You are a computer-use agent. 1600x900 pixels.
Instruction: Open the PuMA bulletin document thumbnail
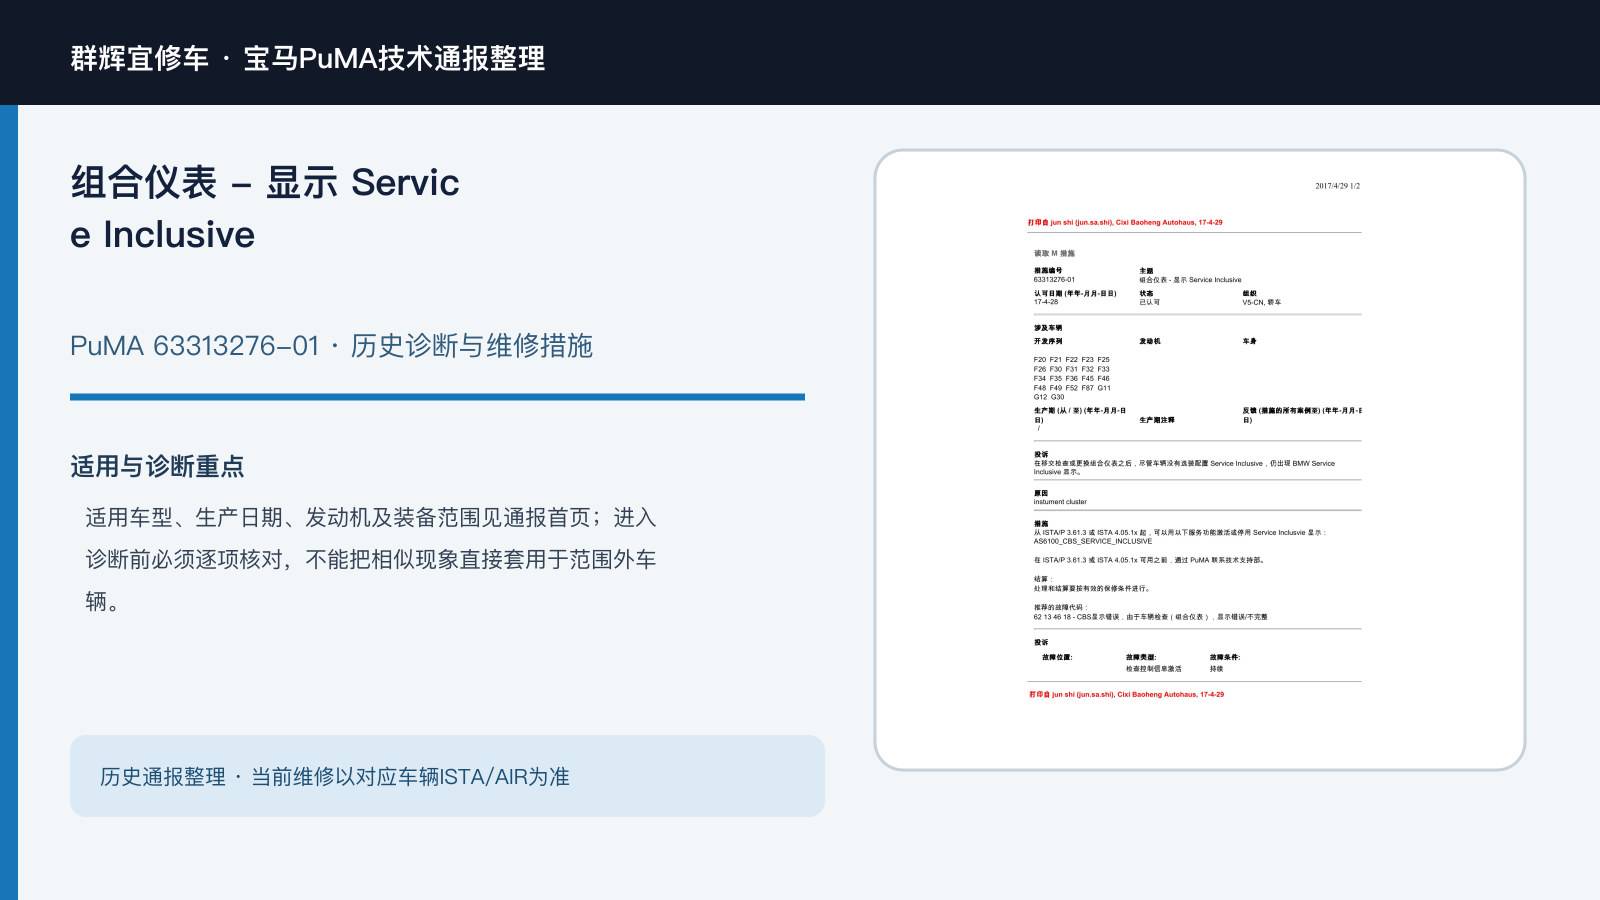[1200, 460]
